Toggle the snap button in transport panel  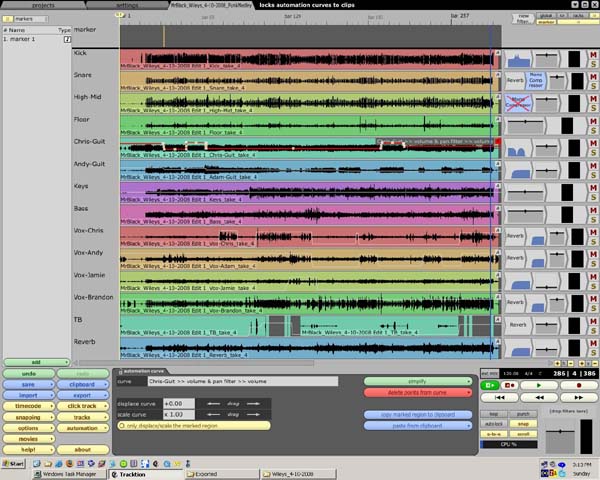523,424
